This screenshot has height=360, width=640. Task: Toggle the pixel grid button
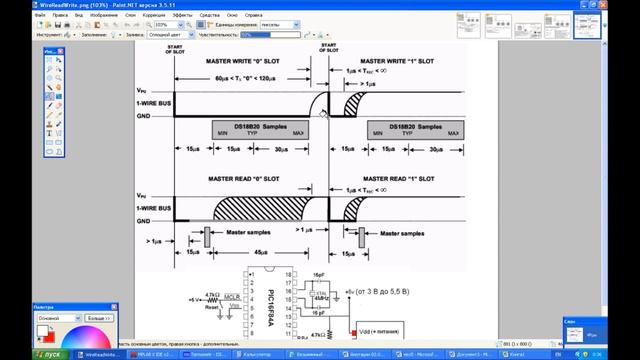(x=200, y=25)
